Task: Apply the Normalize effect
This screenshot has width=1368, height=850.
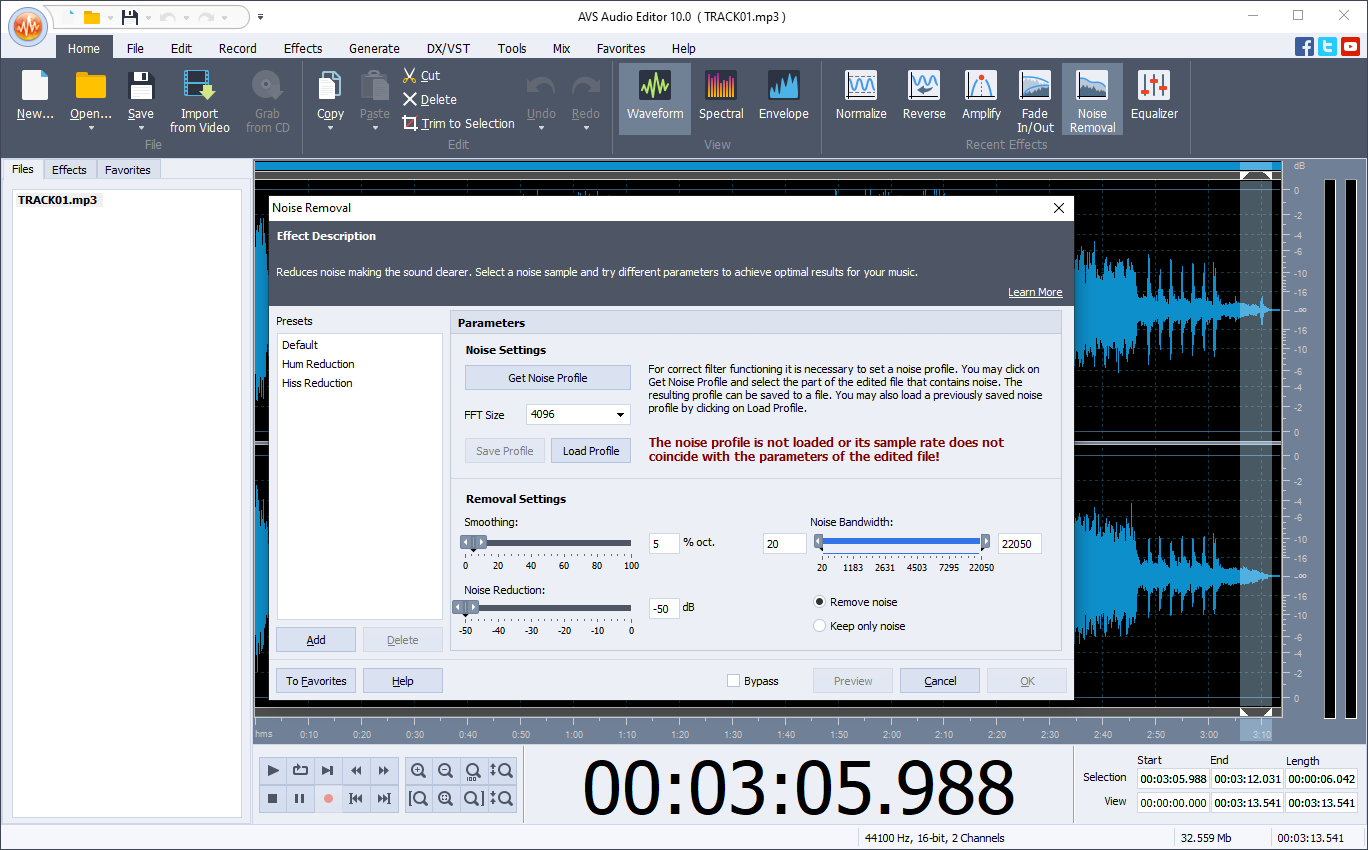Action: coord(861,97)
